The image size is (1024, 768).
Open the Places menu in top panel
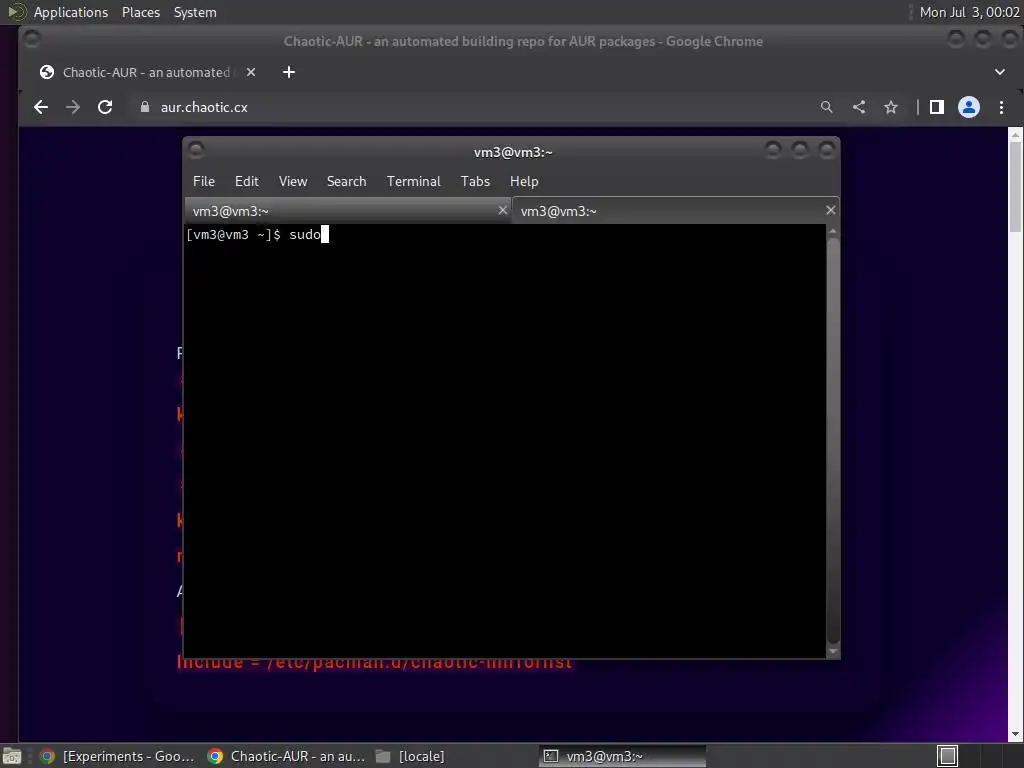coord(141,12)
